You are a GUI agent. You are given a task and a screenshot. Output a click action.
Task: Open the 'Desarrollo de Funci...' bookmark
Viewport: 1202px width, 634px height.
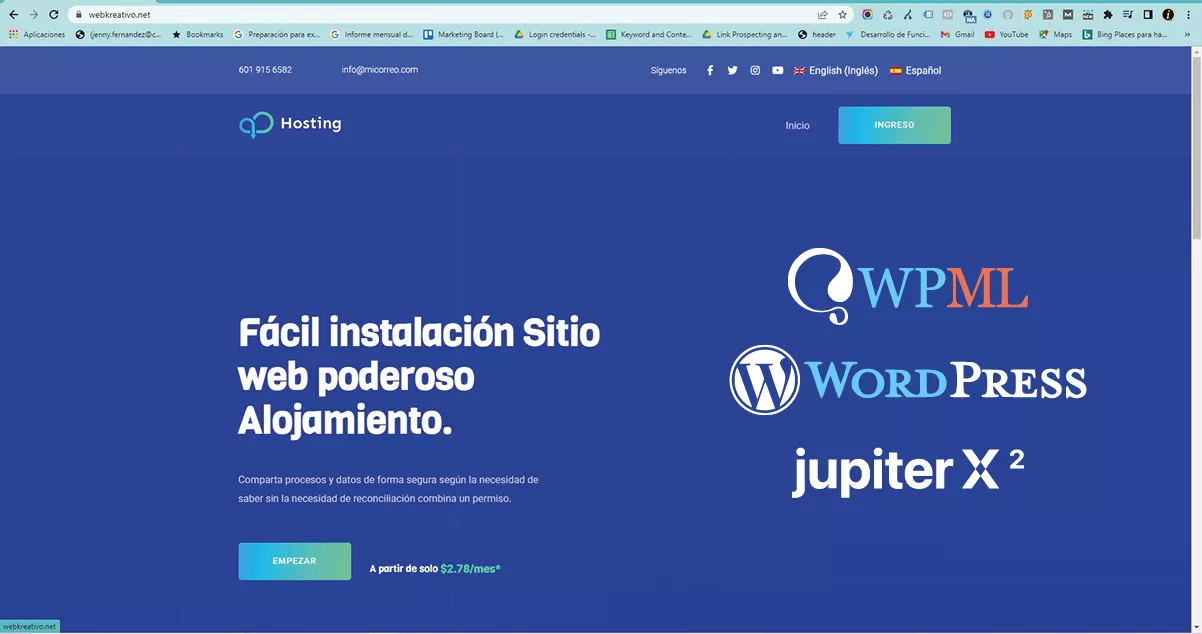click(886, 34)
